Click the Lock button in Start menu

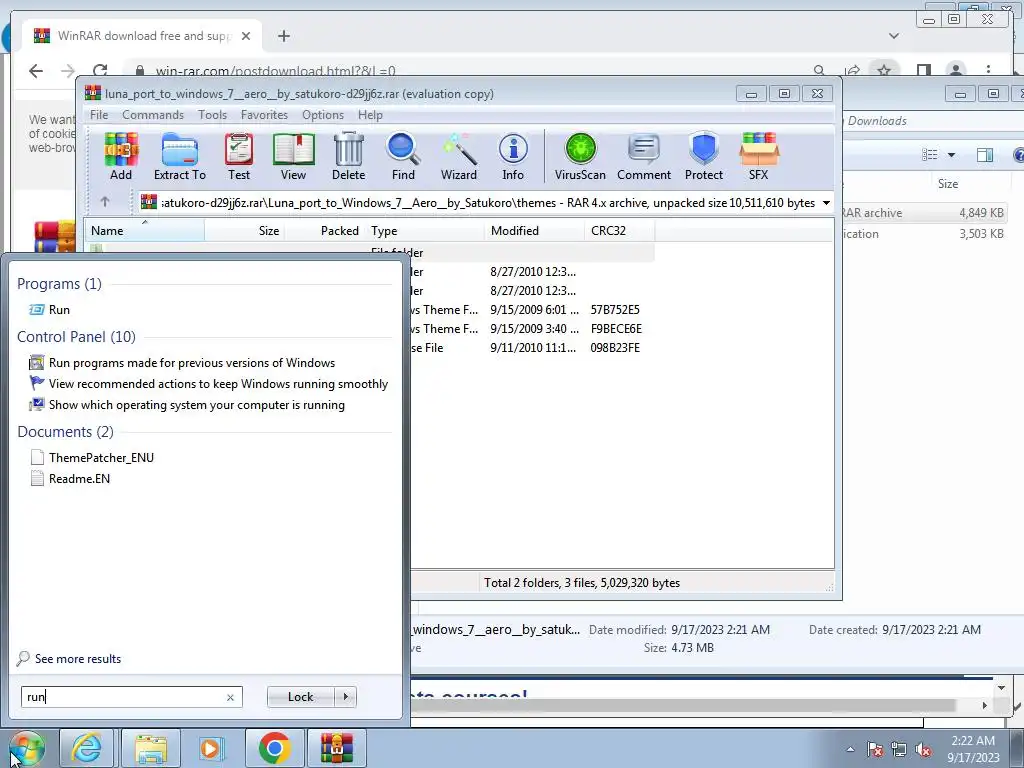300,697
